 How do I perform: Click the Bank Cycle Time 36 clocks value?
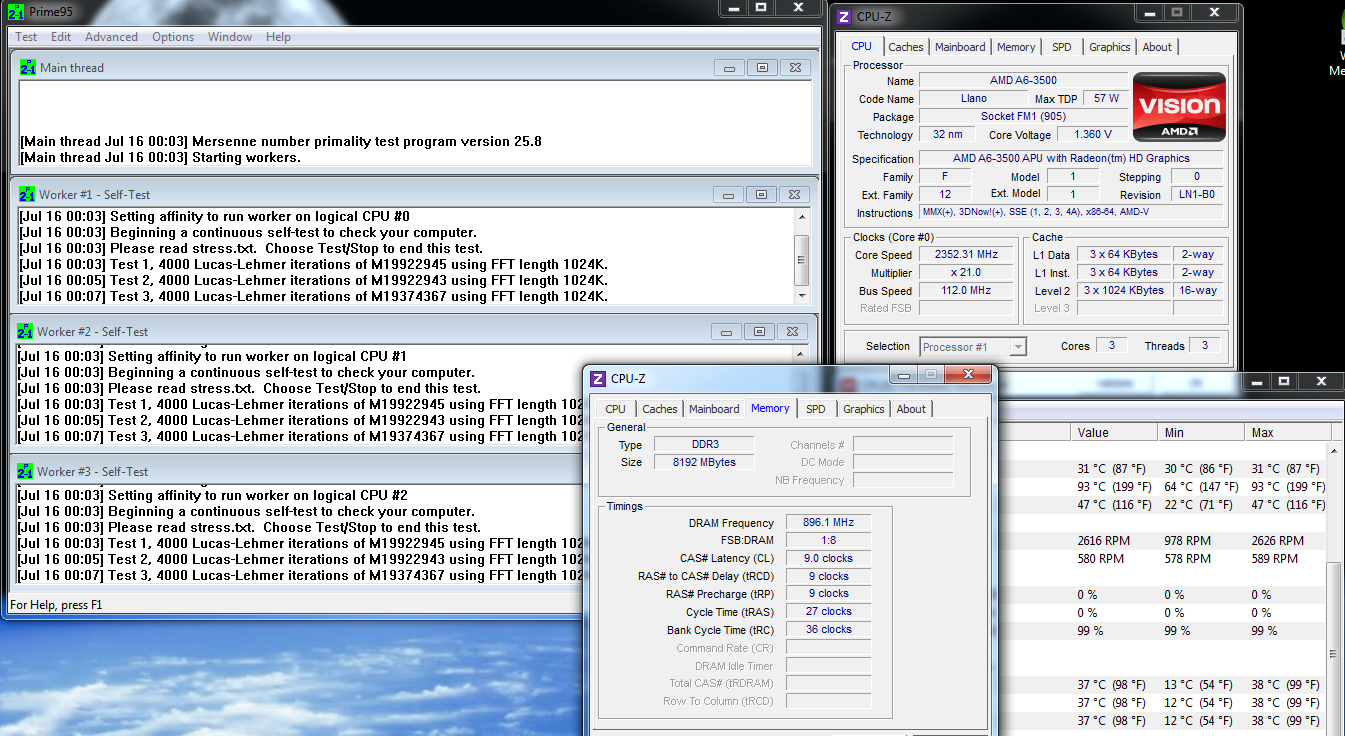point(829,630)
